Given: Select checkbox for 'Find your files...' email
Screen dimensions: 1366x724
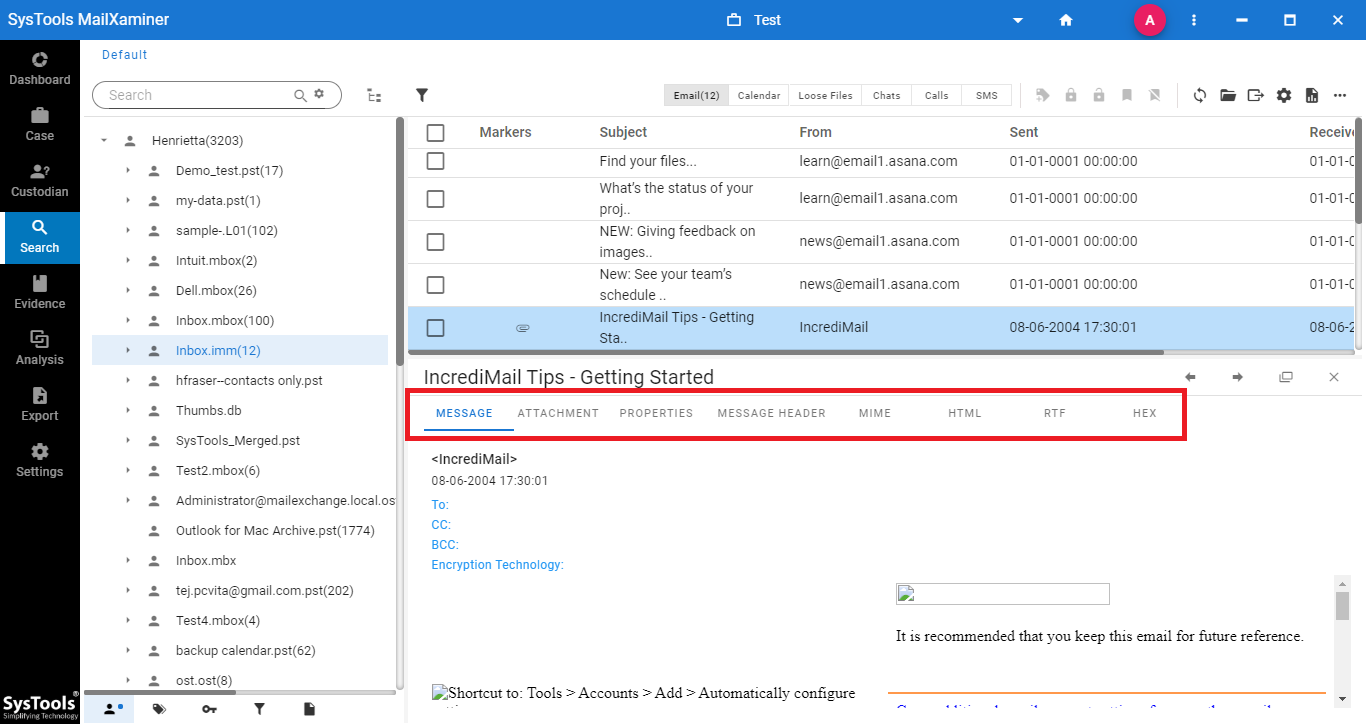Looking at the screenshot, I should click(435, 161).
